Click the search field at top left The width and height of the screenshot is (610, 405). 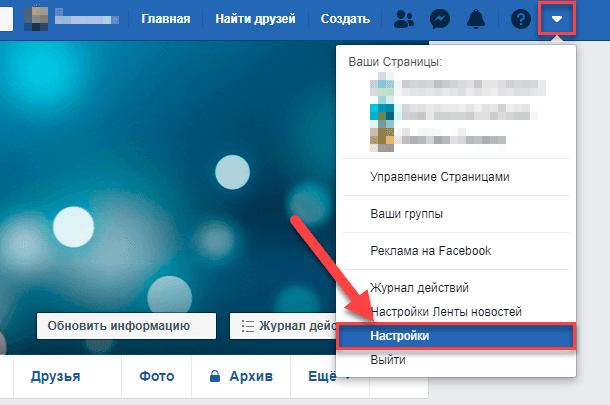pyautogui.click(x=6, y=19)
